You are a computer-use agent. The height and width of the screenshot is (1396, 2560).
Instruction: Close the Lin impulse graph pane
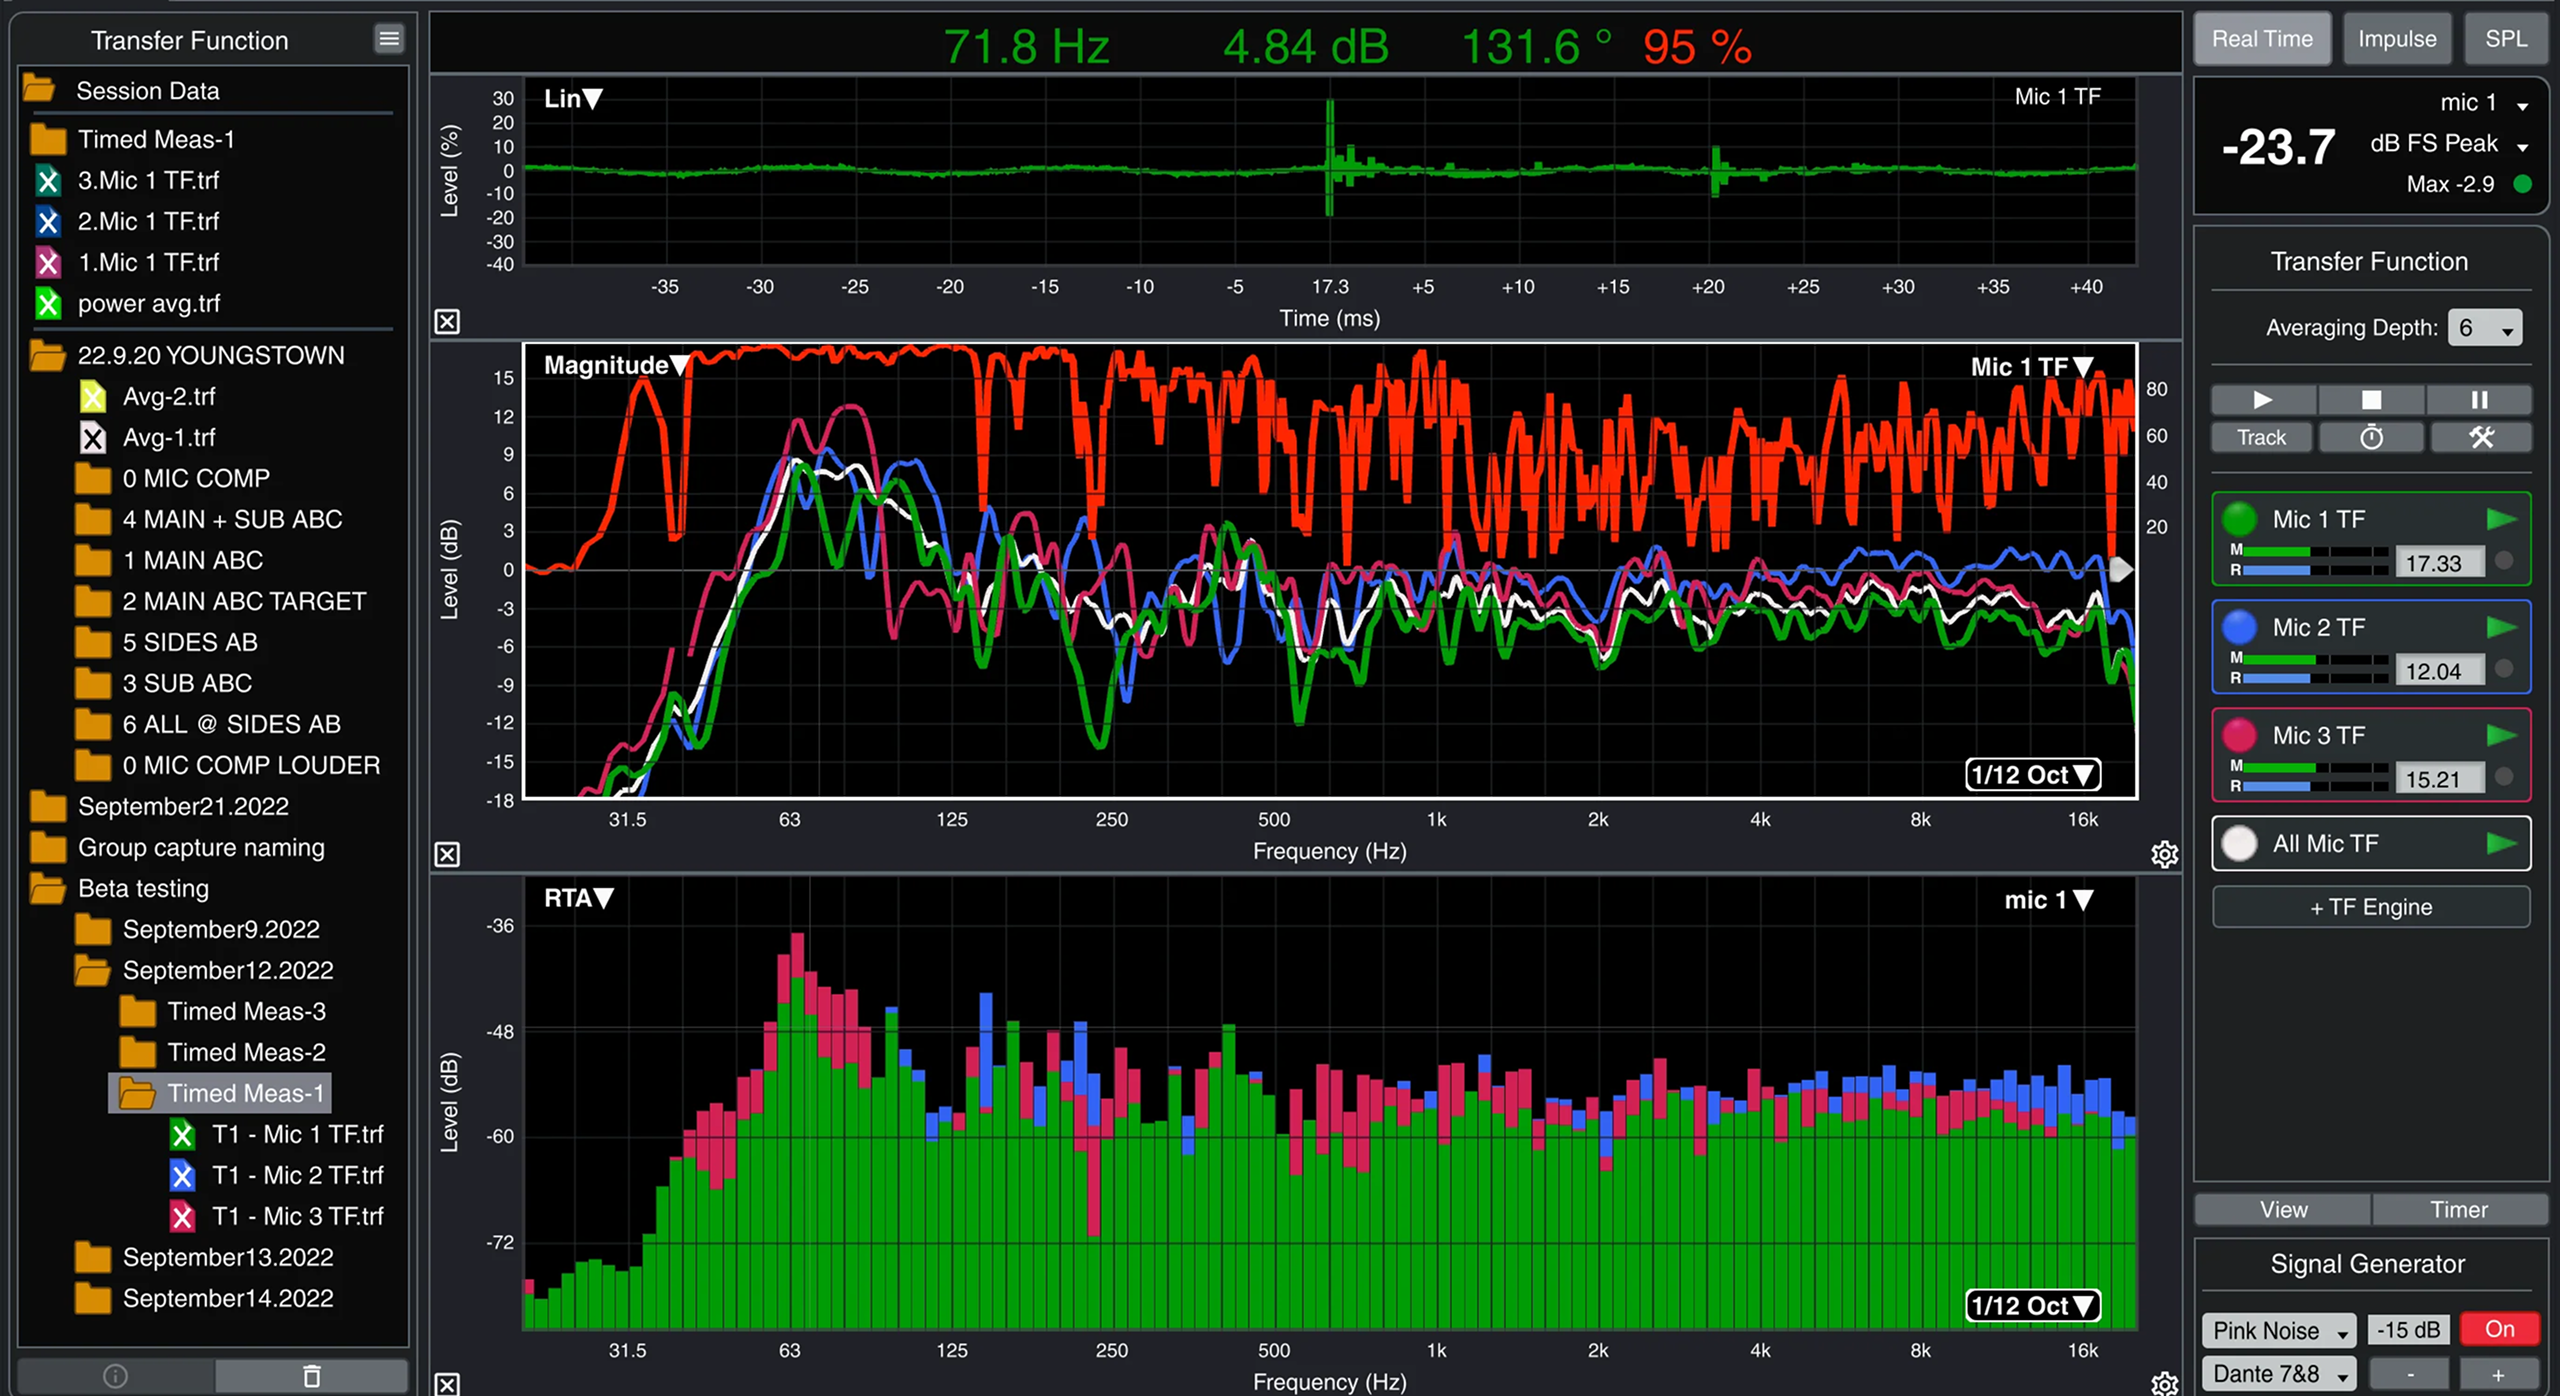(x=447, y=322)
